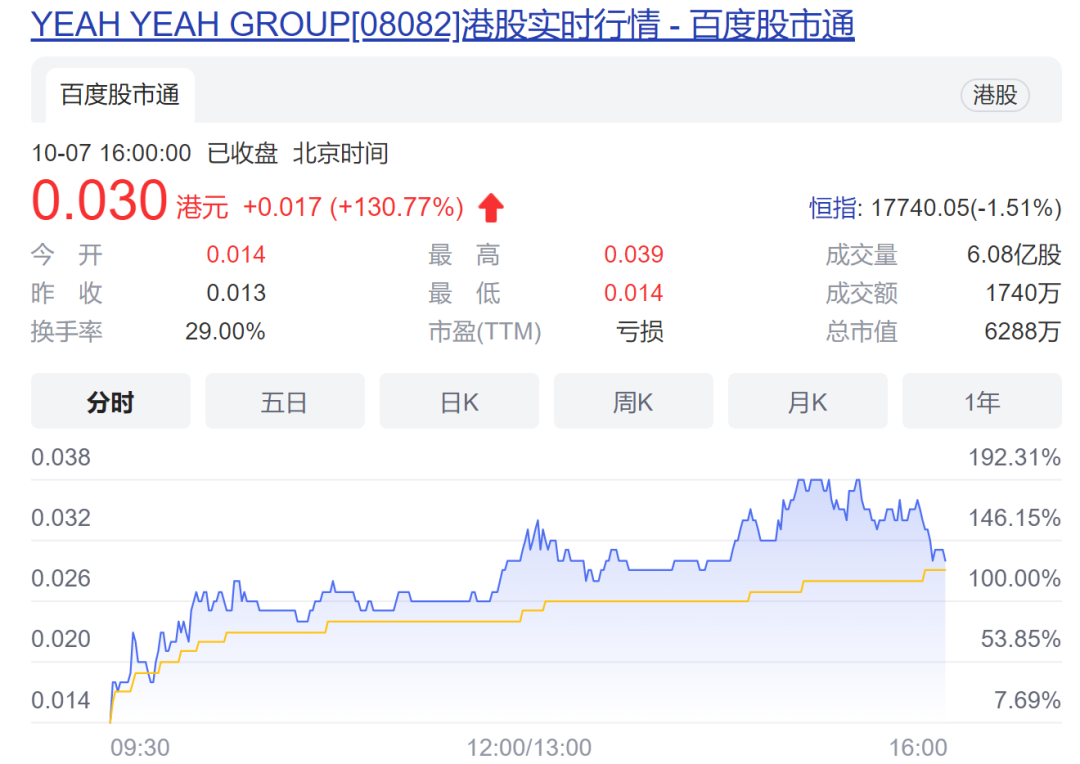Image resolution: width=1080 pixels, height=764 pixels.
Task: Click the 最高 value 0.039
Action: coord(634,255)
